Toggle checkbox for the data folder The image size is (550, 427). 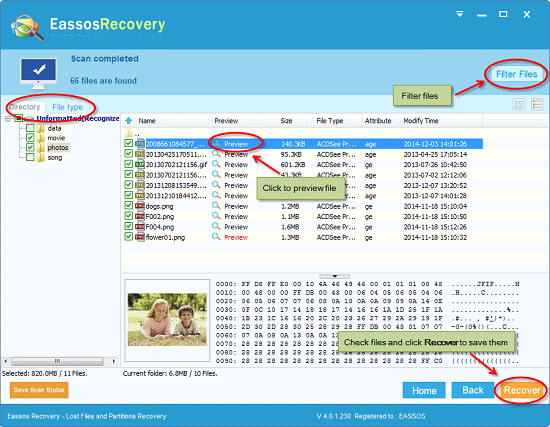tap(30, 128)
